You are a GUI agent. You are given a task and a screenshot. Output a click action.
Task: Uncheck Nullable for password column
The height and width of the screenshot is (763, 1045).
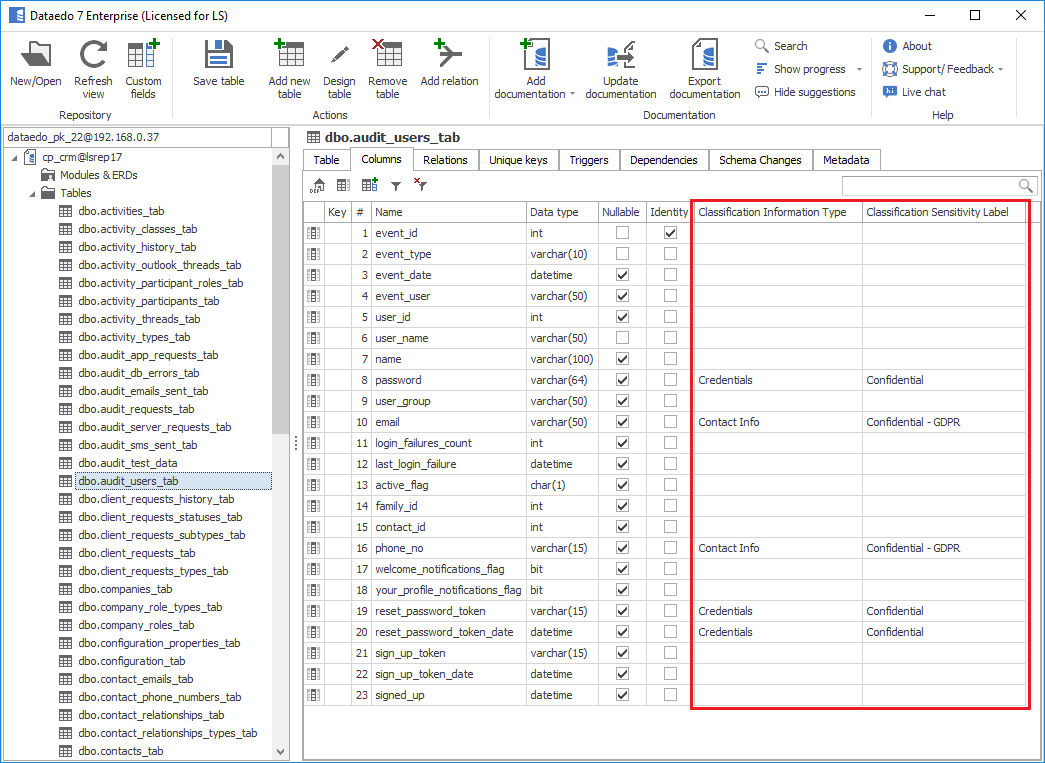pyautogui.click(x=622, y=380)
